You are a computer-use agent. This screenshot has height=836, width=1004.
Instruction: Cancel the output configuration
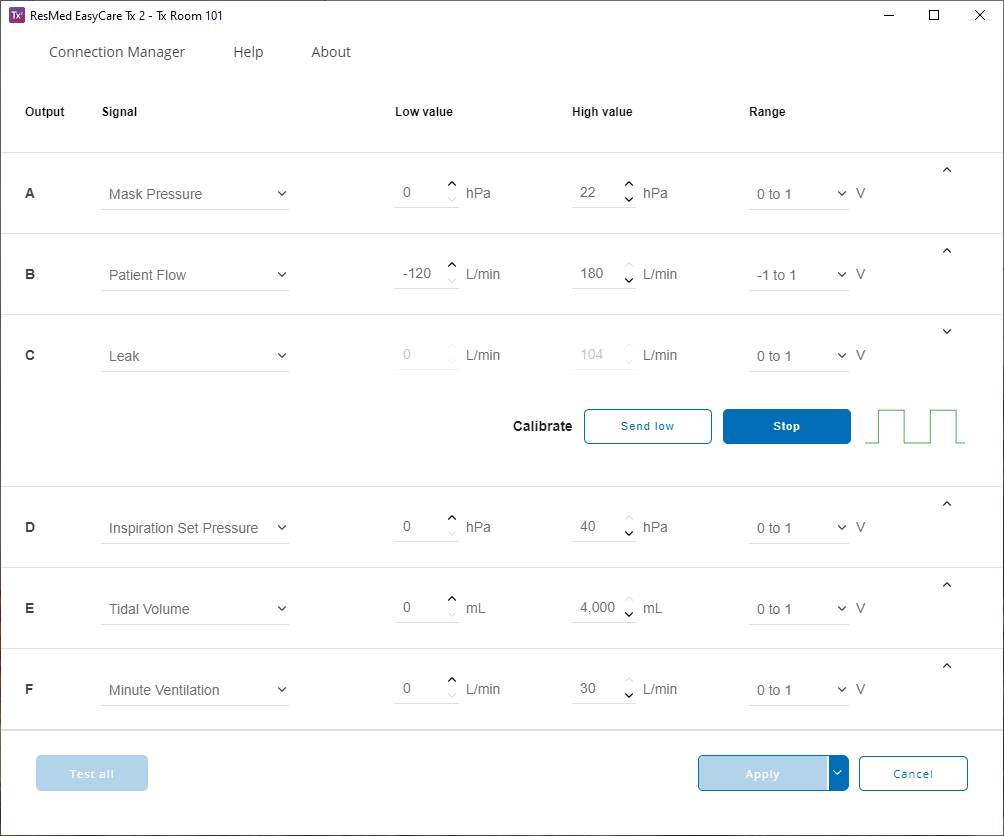click(913, 773)
